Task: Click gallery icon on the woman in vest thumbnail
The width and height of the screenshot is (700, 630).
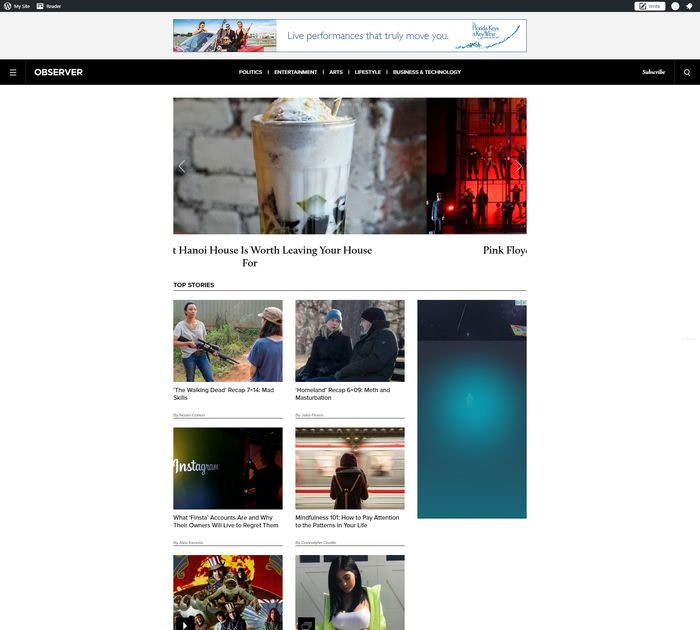Action: (x=306, y=624)
